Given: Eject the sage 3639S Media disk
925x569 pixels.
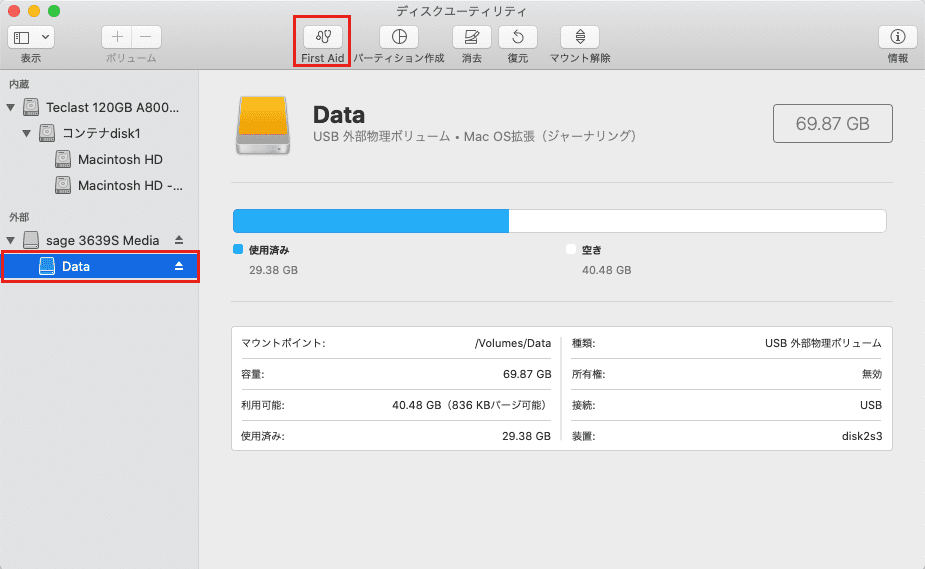Looking at the screenshot, I should point(179,240).
